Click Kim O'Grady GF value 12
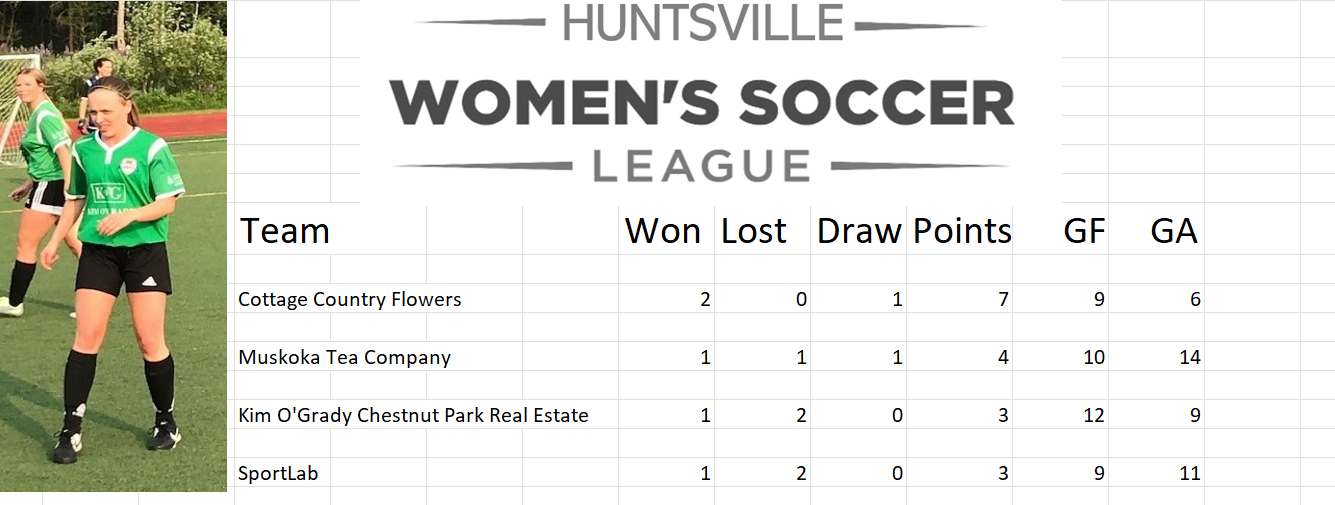1335x505 pixels. (1093, 415)
